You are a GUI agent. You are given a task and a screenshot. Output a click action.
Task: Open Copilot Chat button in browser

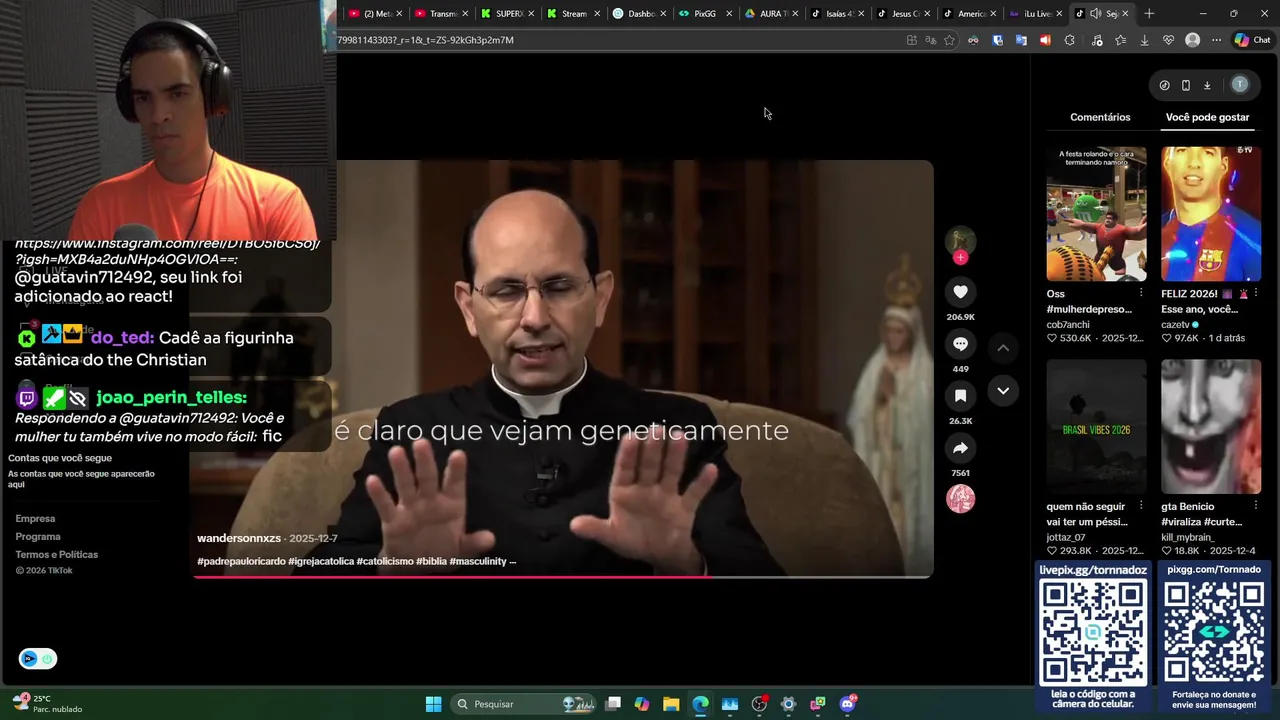tap(1252, 40)
